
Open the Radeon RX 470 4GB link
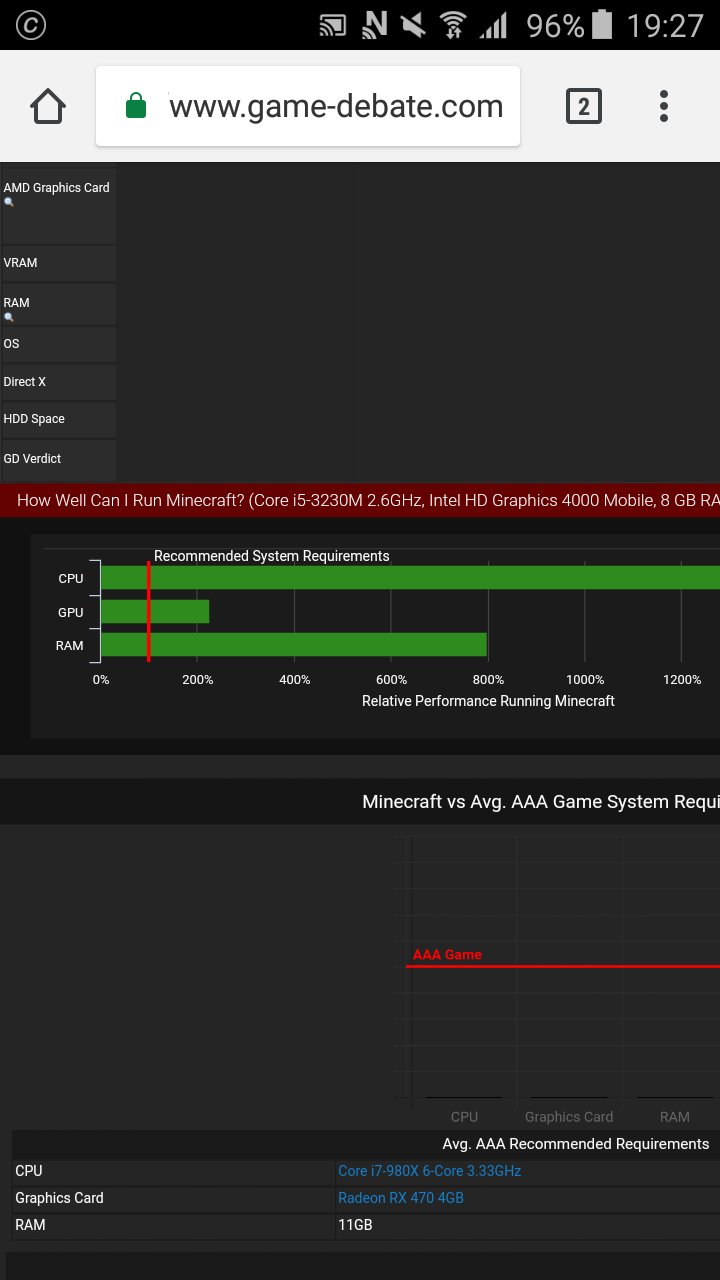pos(401,1198)
